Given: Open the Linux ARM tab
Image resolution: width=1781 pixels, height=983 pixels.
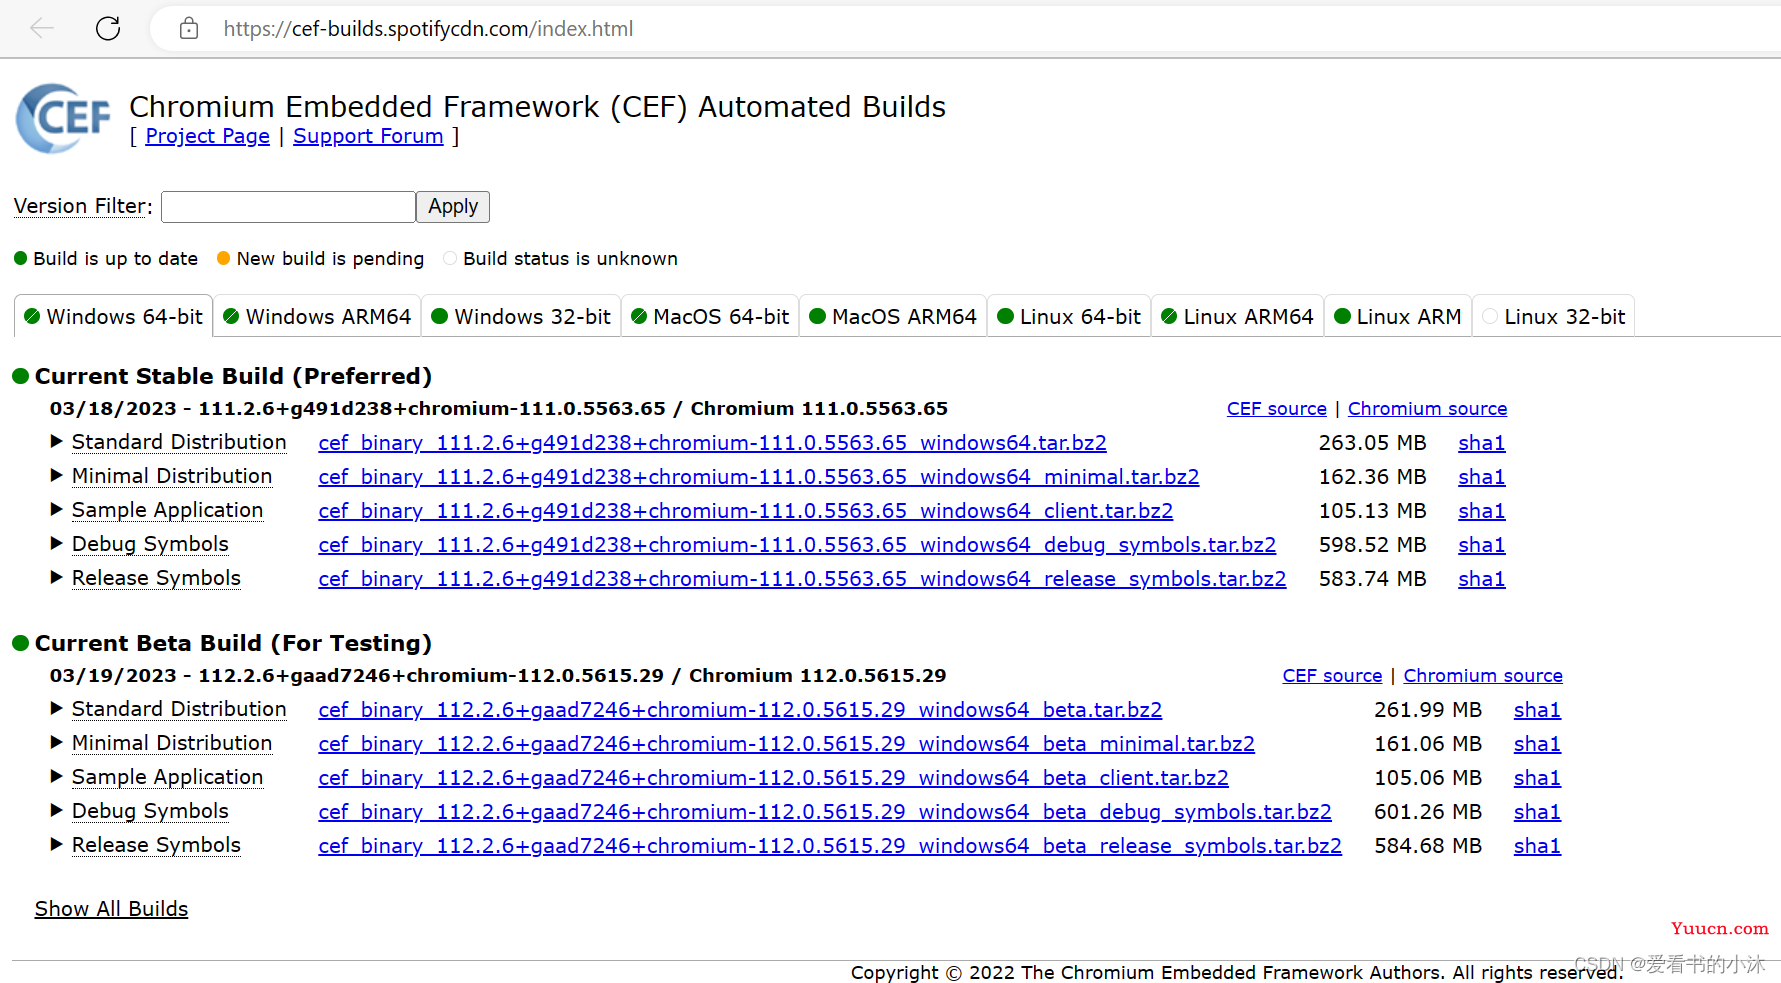Looking at the screenshot, I should coord(1398,316).
